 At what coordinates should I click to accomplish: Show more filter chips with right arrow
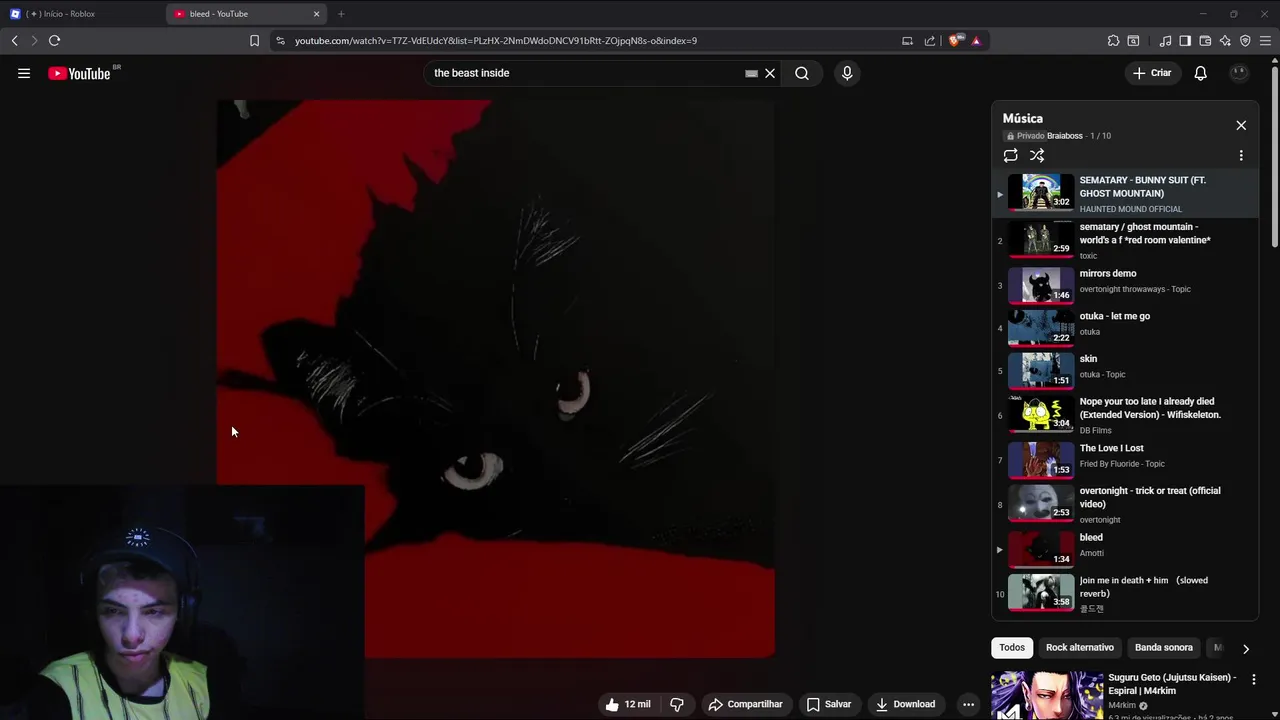tap(1245, 649)
